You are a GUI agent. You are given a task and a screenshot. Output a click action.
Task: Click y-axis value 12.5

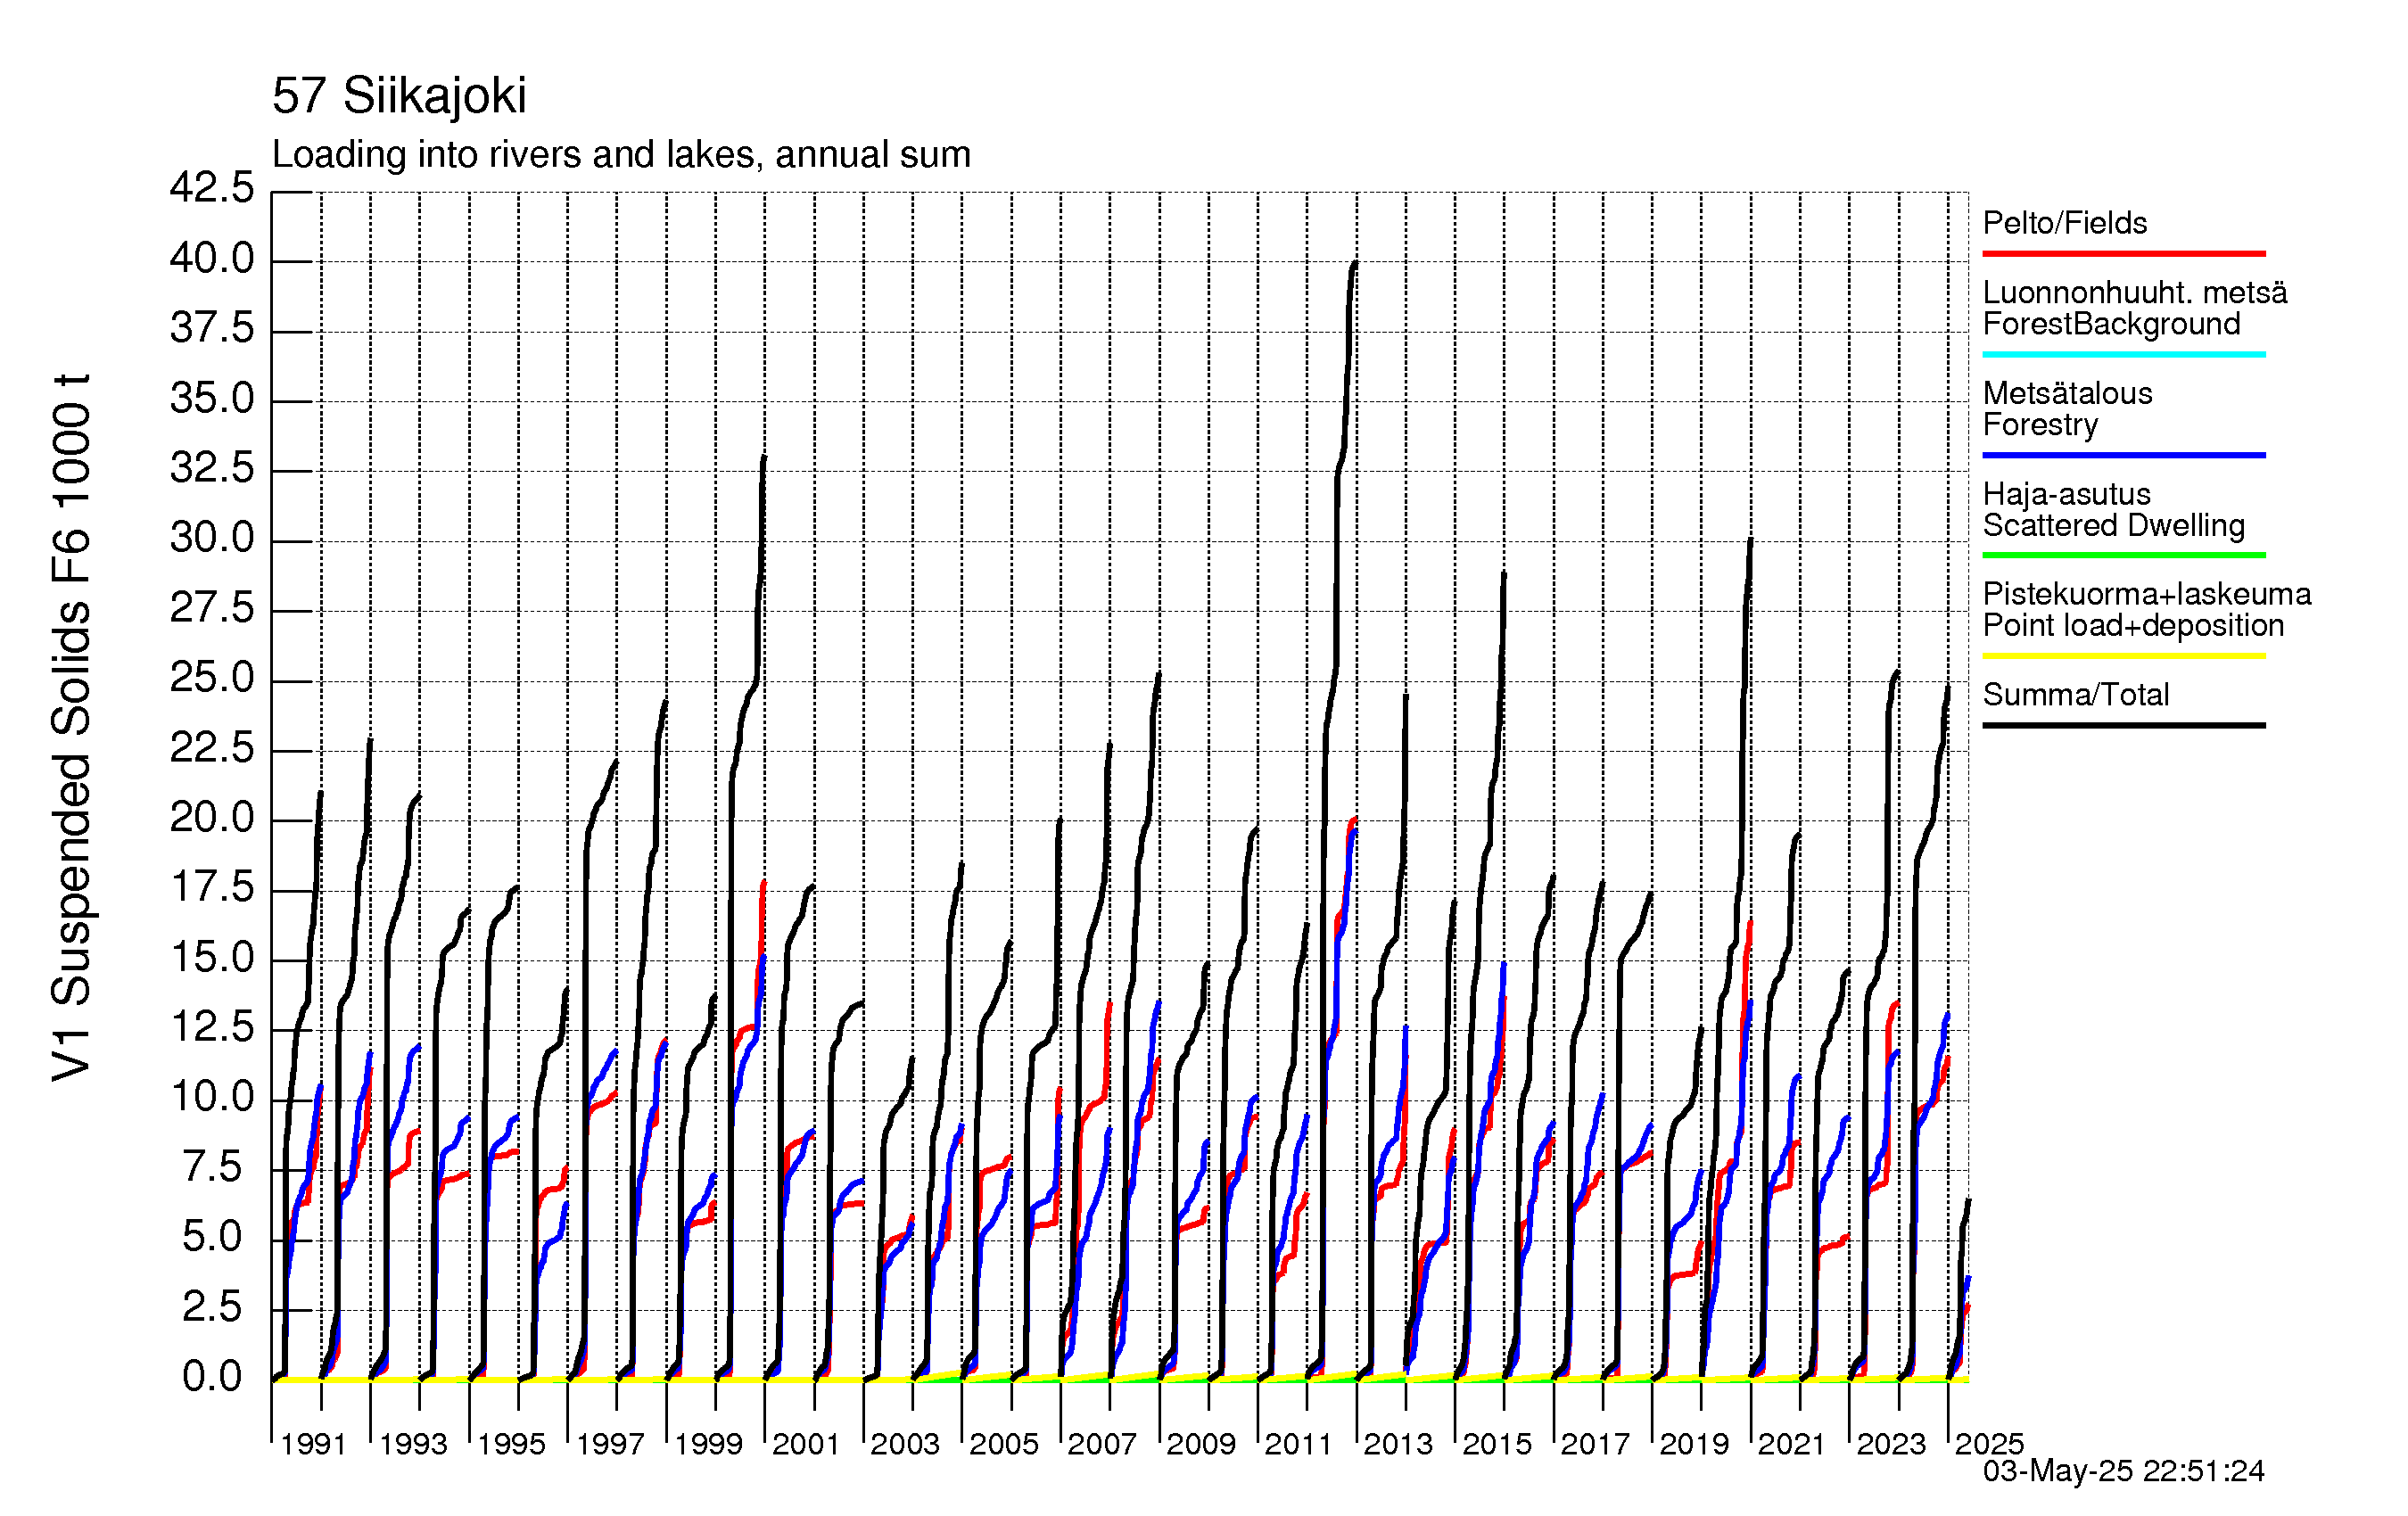(x=212, y=1027)
